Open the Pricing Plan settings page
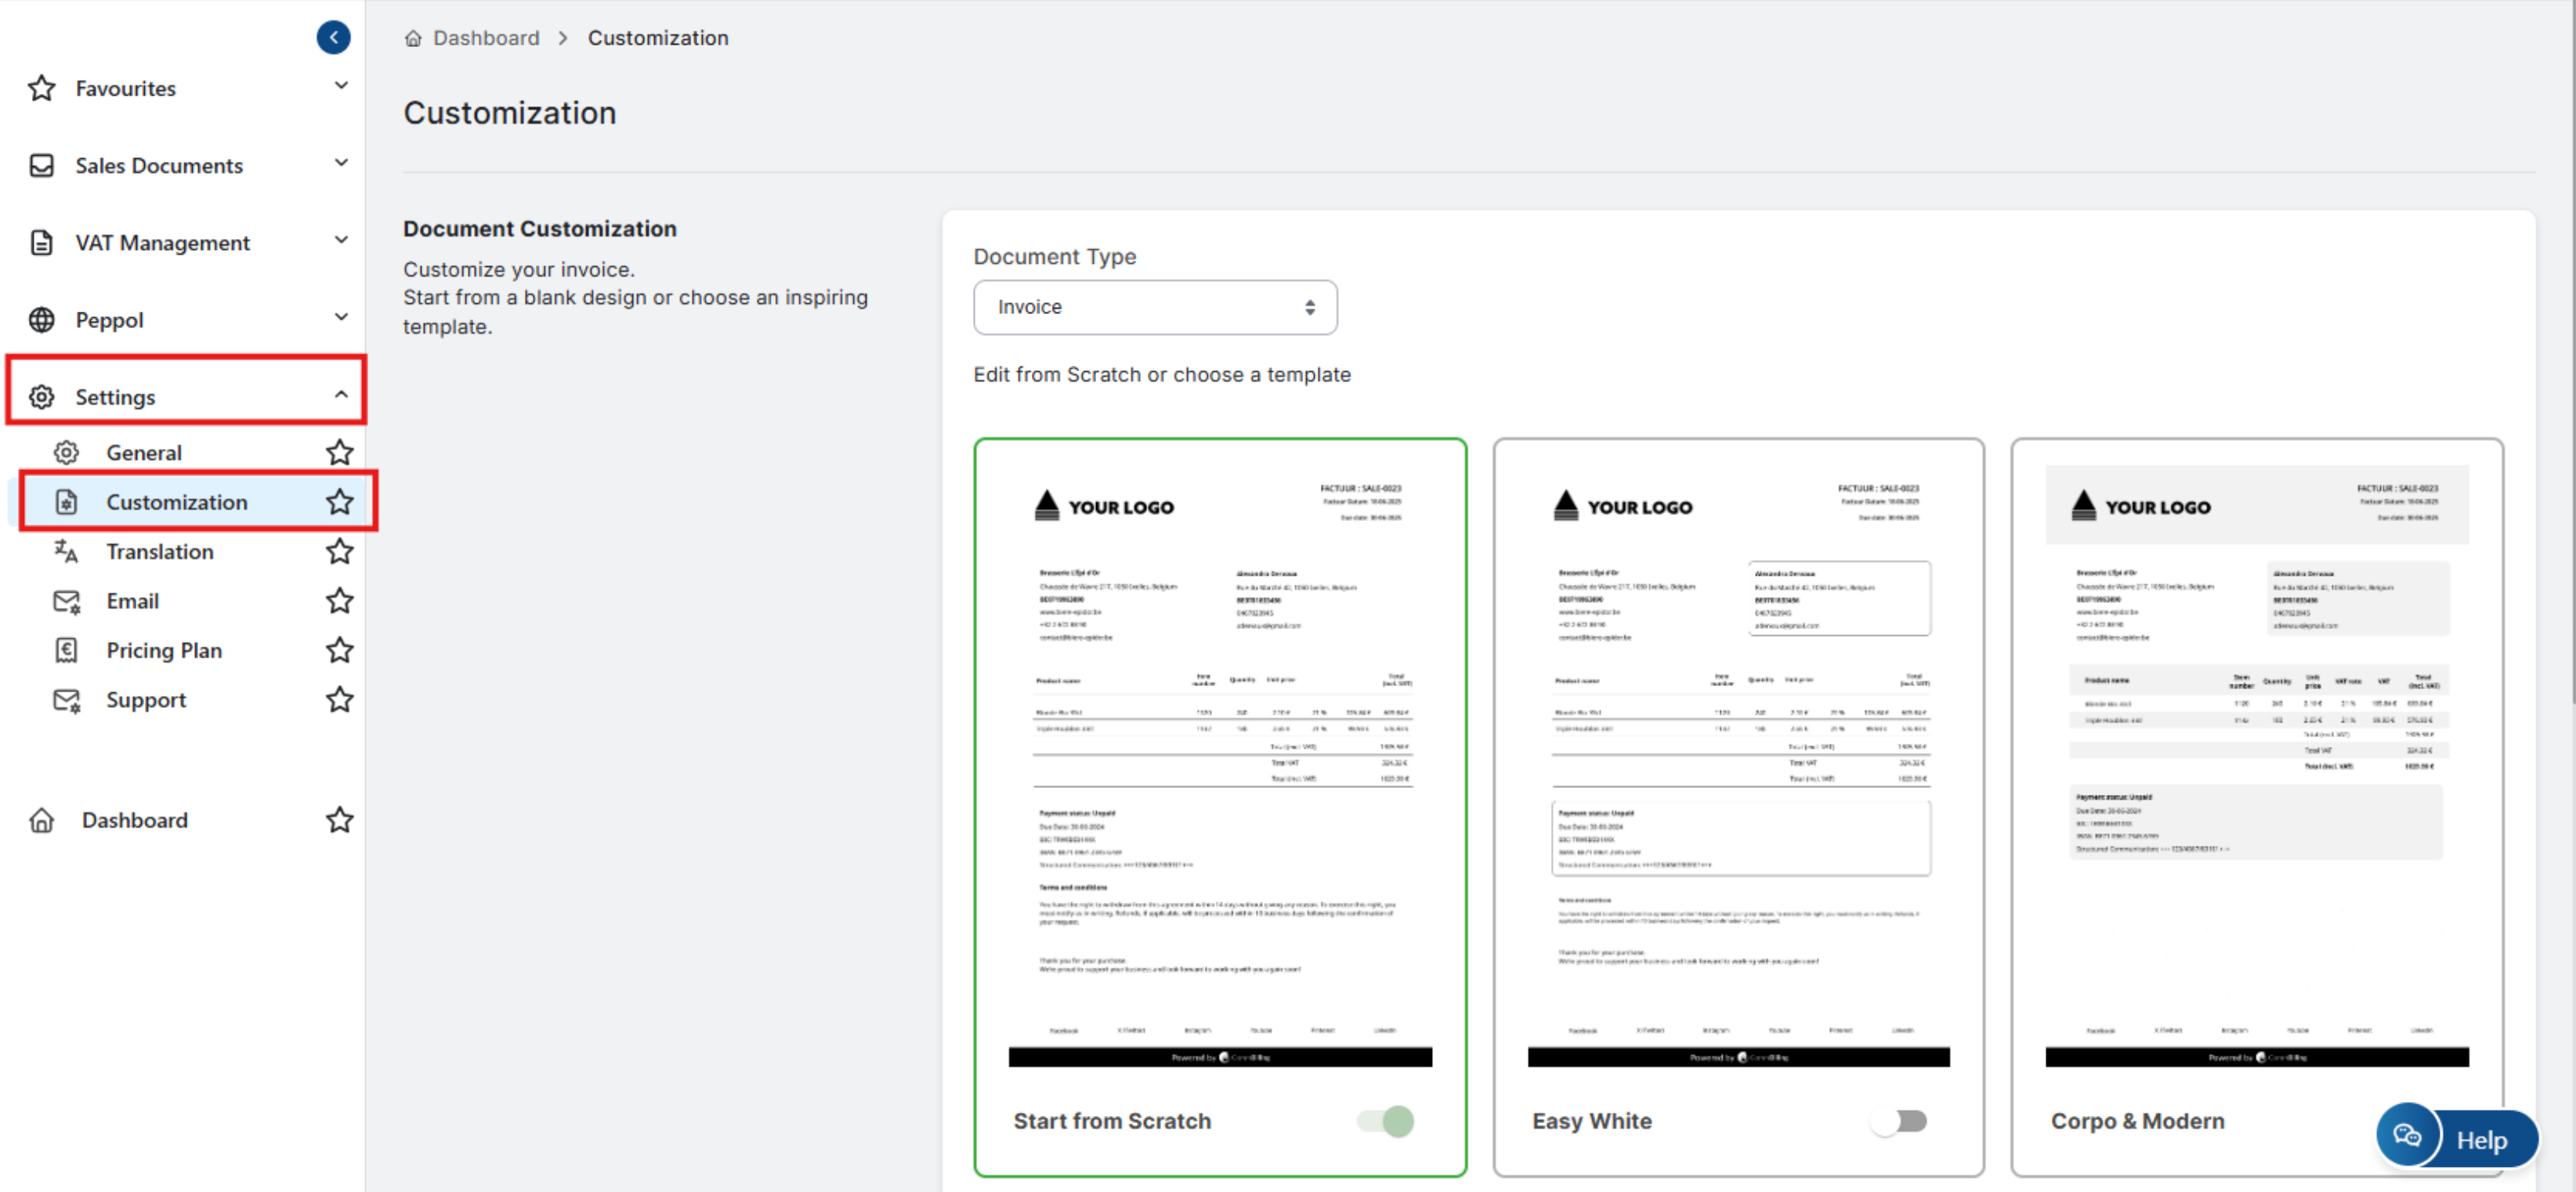This screenshot has width=2576, height=1192. click(x=164, y=651)
